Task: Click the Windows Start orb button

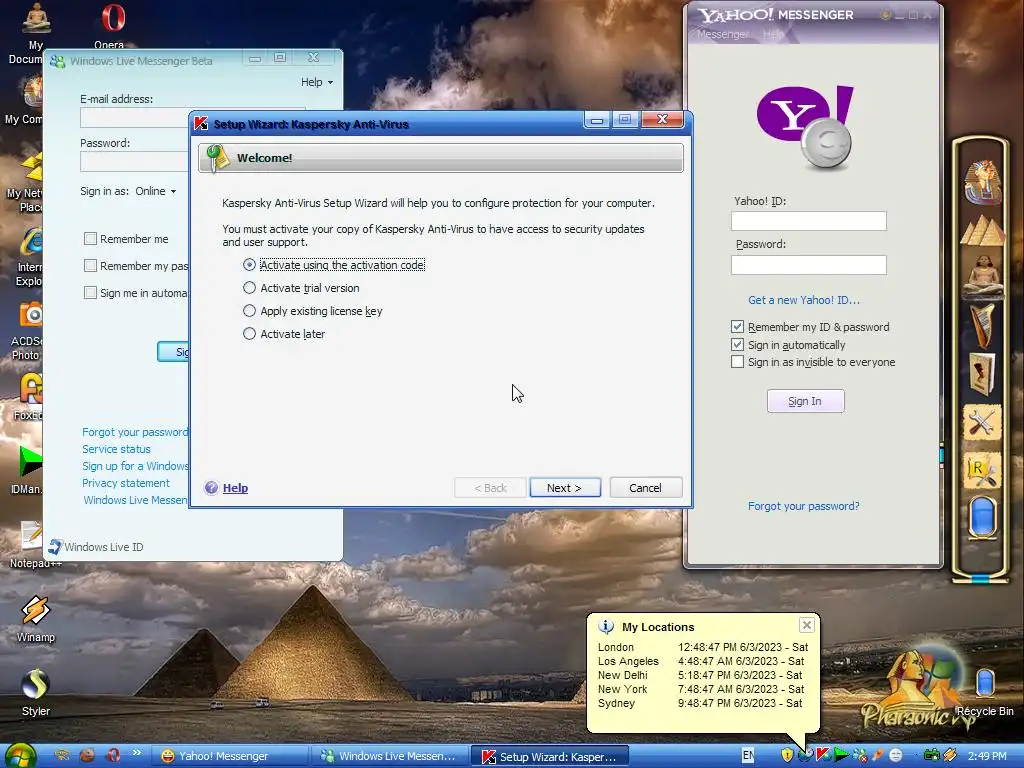Action: pos(21,756)
